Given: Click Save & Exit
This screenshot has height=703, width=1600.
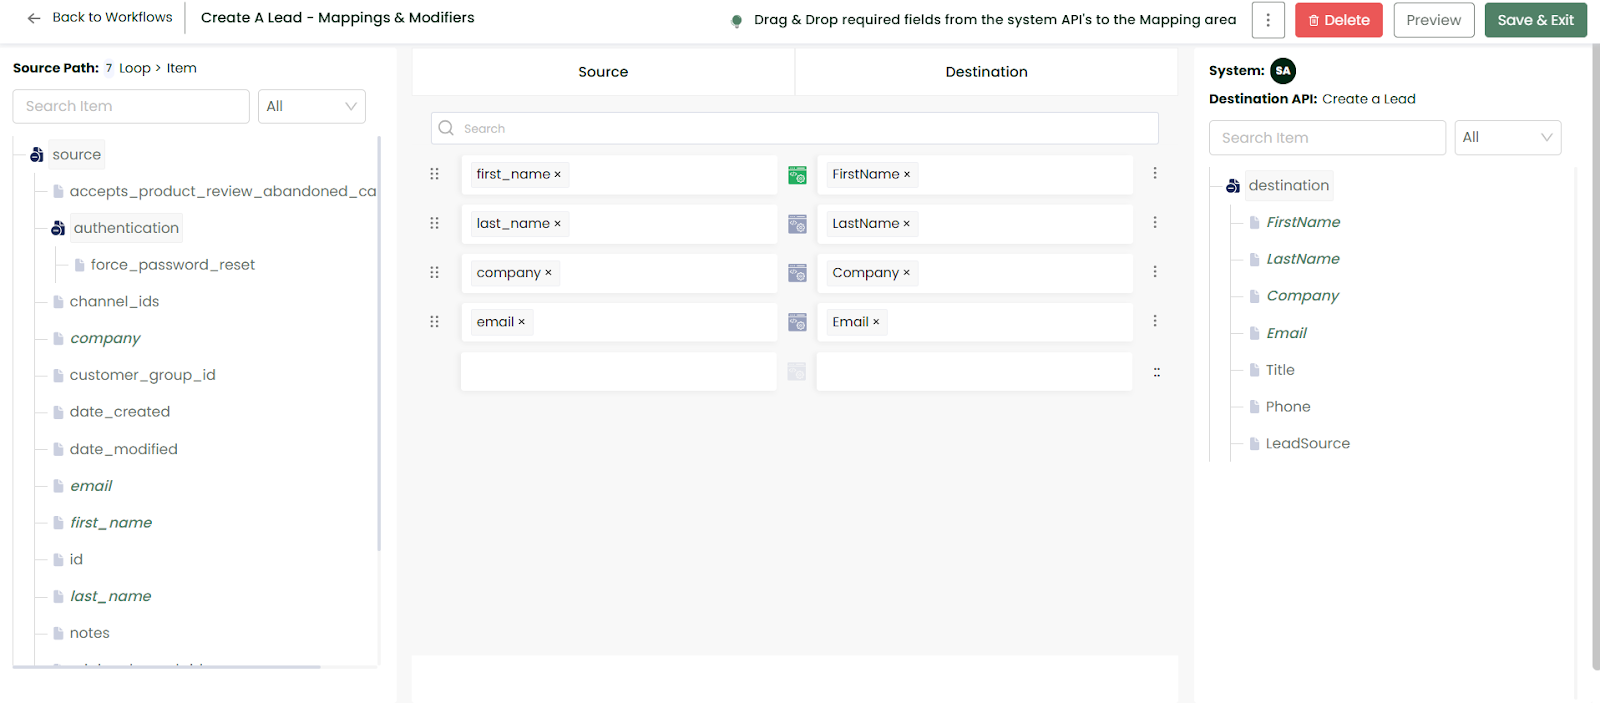Looking at the screenshot, I should pyautogui.click(x=1536, y=20).
